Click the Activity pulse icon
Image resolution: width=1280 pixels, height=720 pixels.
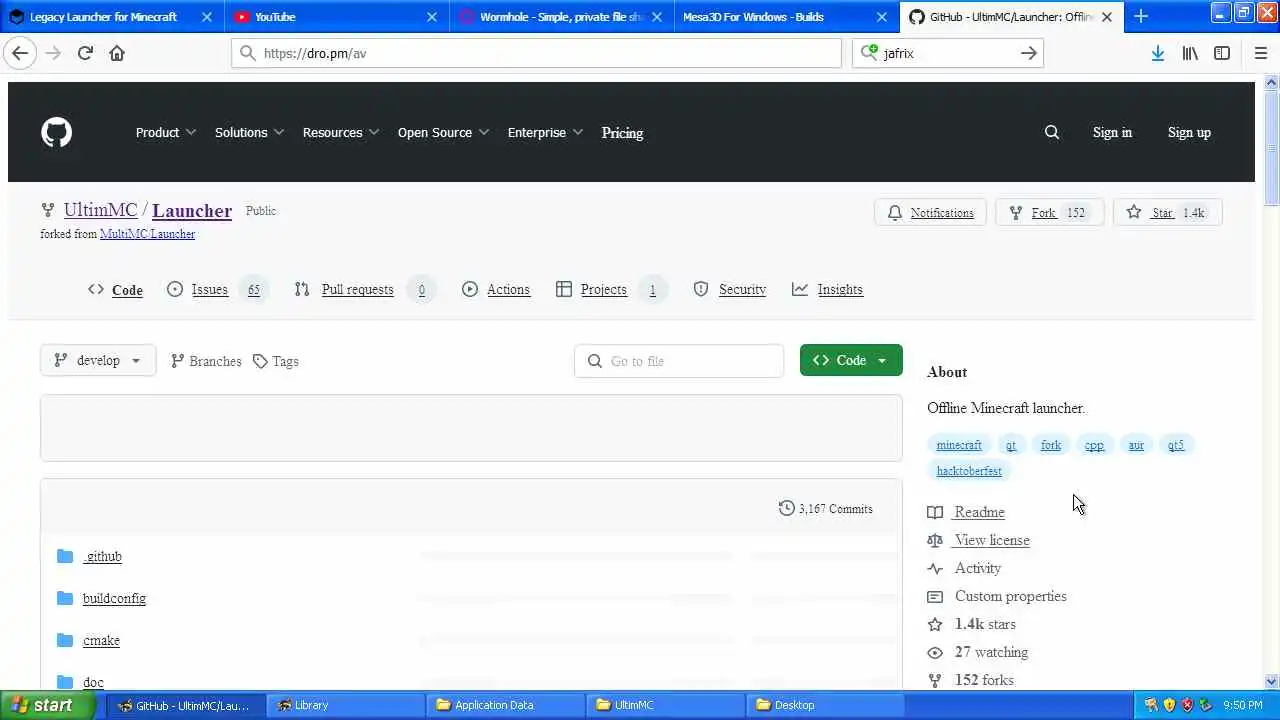point(935,568)
